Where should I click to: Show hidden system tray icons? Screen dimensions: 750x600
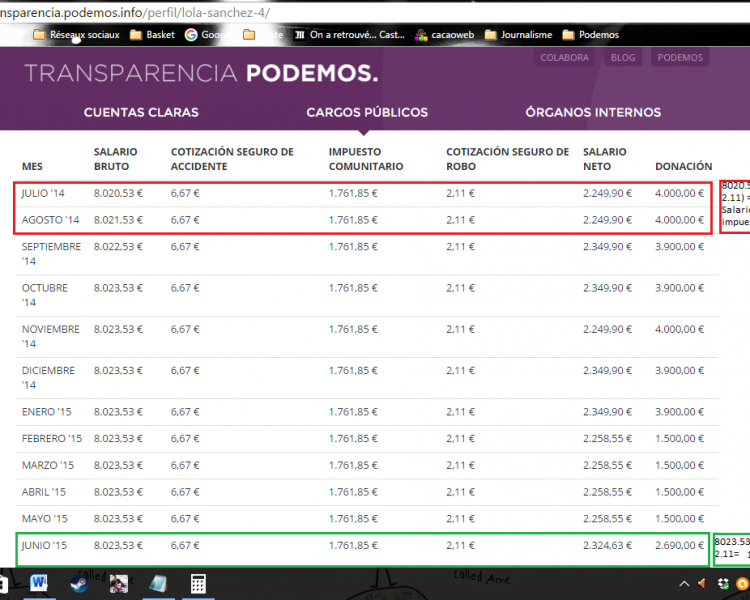click(x=684, y=584)
